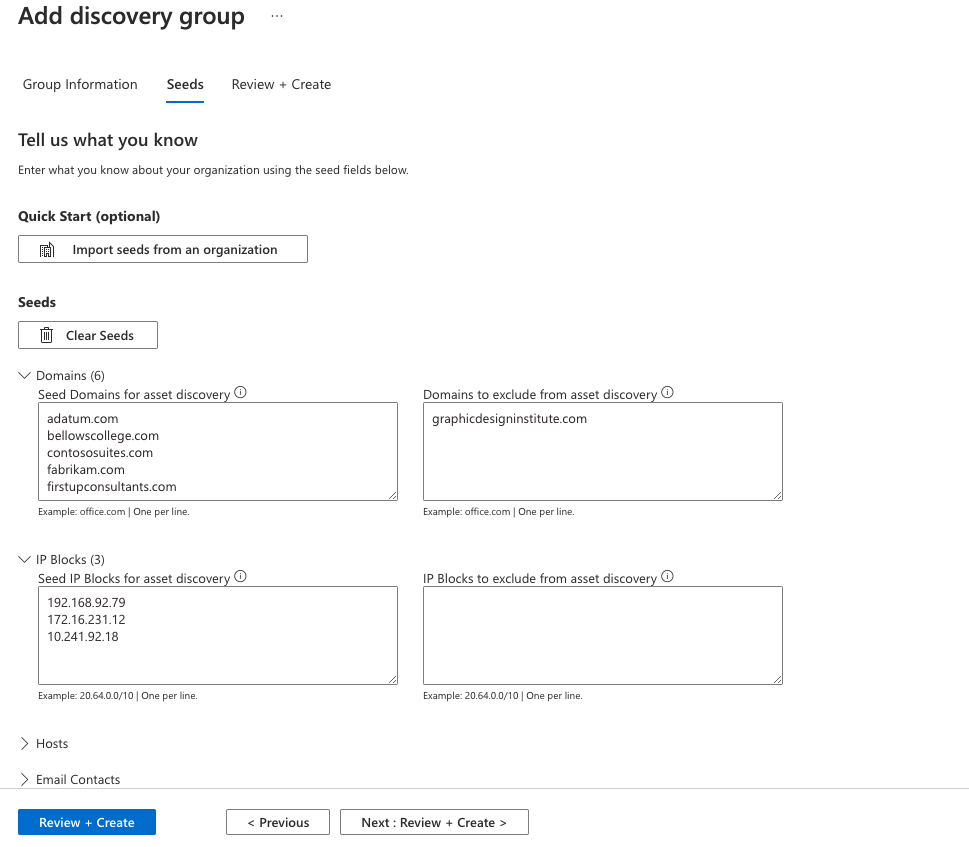Click info icon for Domains to exclude
Viewport: 969px width, 847px height.
pos(667,393)
